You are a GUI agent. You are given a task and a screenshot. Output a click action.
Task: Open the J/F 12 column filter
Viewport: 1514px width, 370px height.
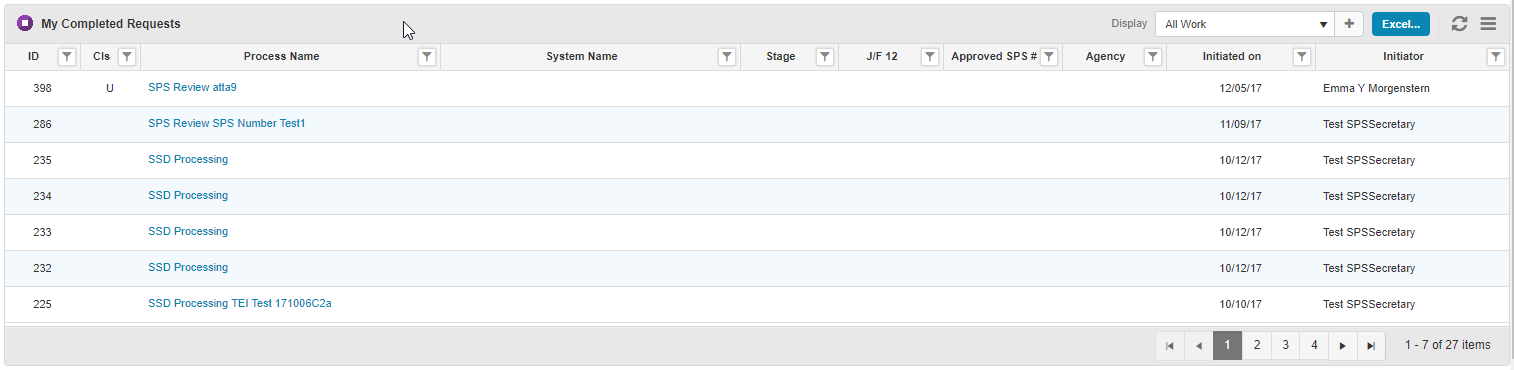(x=929, y=57)
